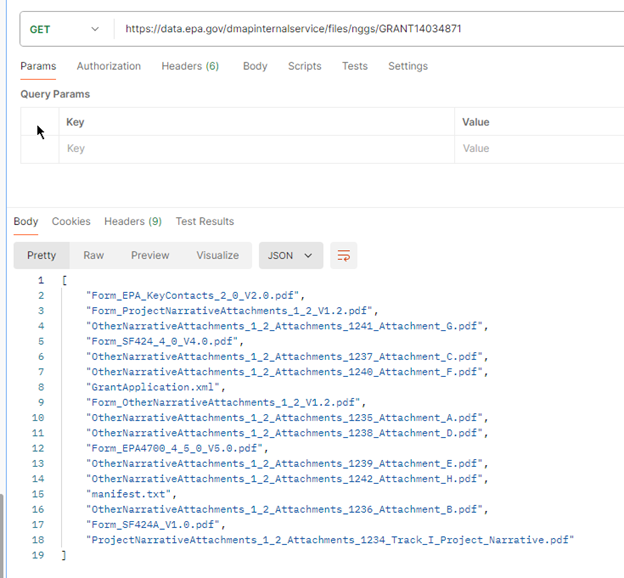Click "Form_EPA_KeyContacts_2_0_V2.0.pdf" in response
Viewport: 624px width, 578px height.
193,296
